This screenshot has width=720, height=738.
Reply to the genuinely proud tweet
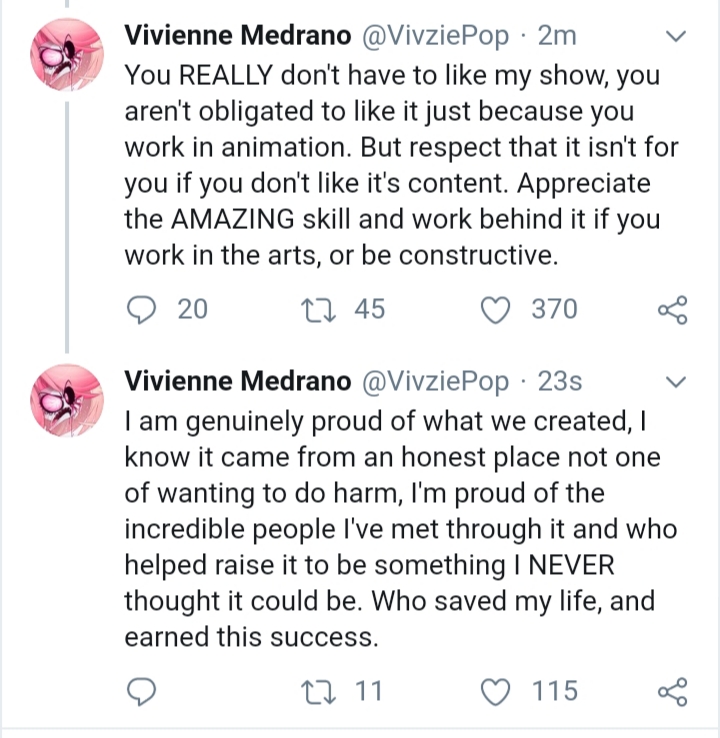click(x=141, y=691)
